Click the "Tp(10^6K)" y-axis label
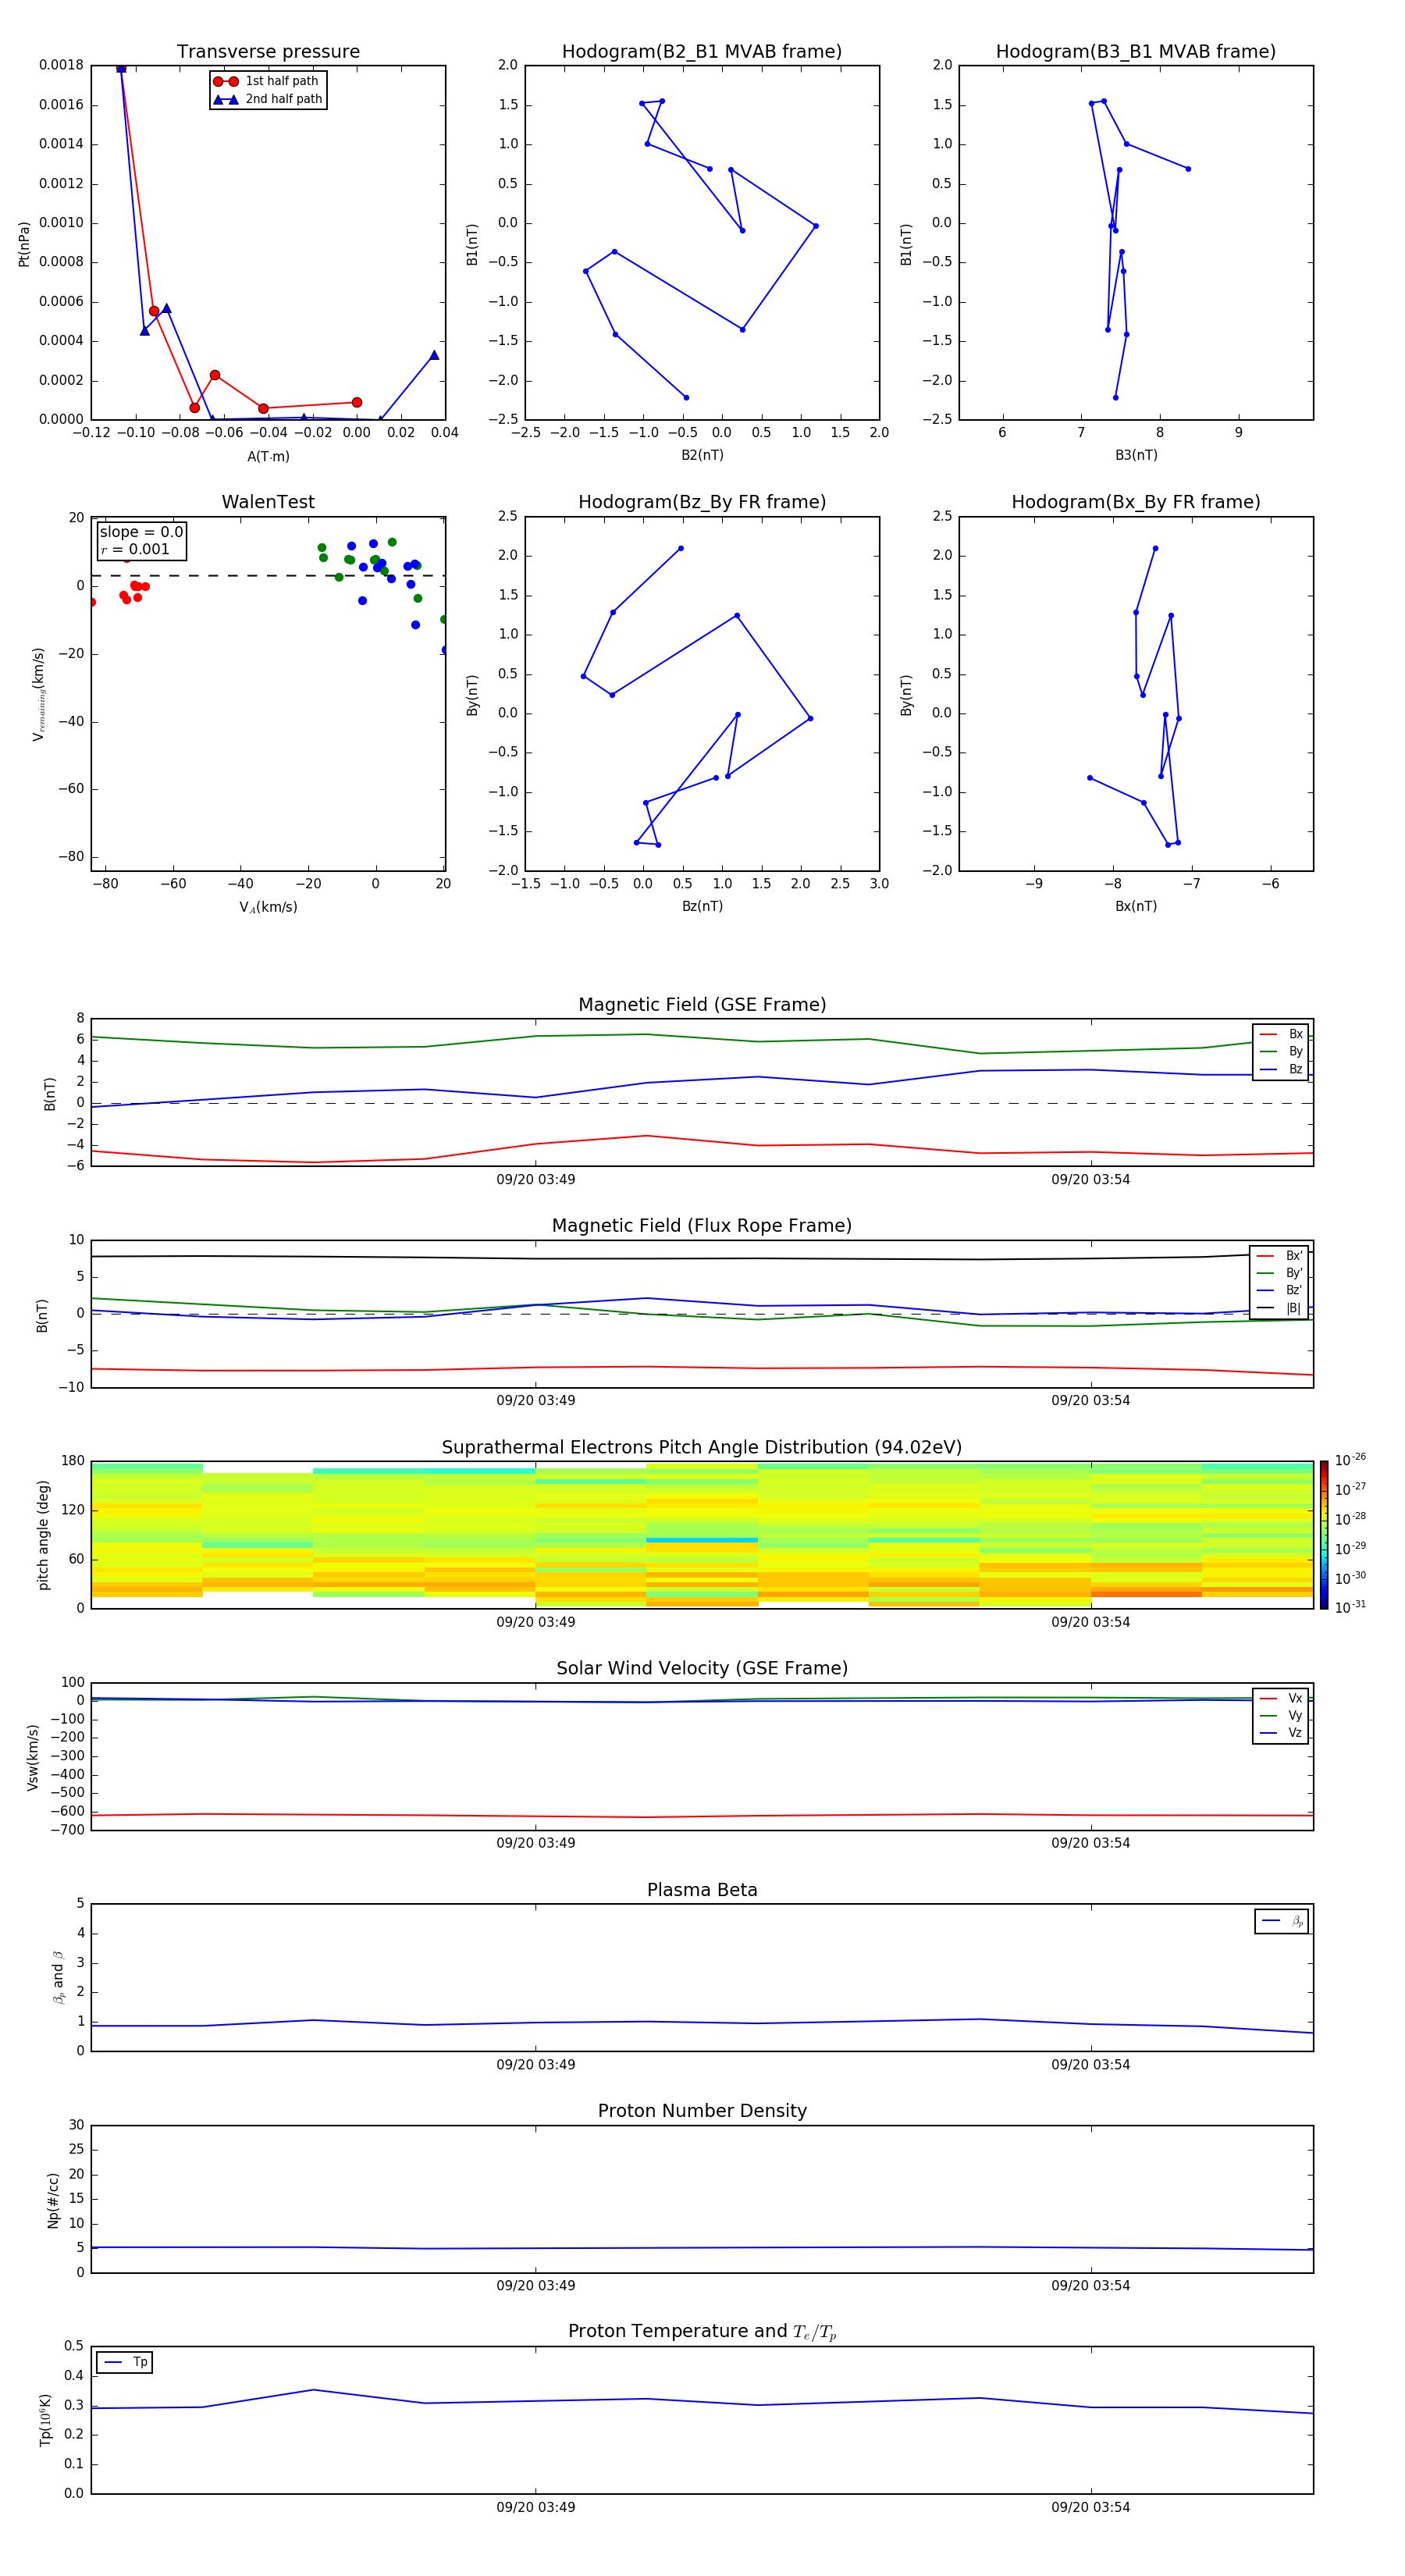1405x2576 pixels. coord(45,2420)
